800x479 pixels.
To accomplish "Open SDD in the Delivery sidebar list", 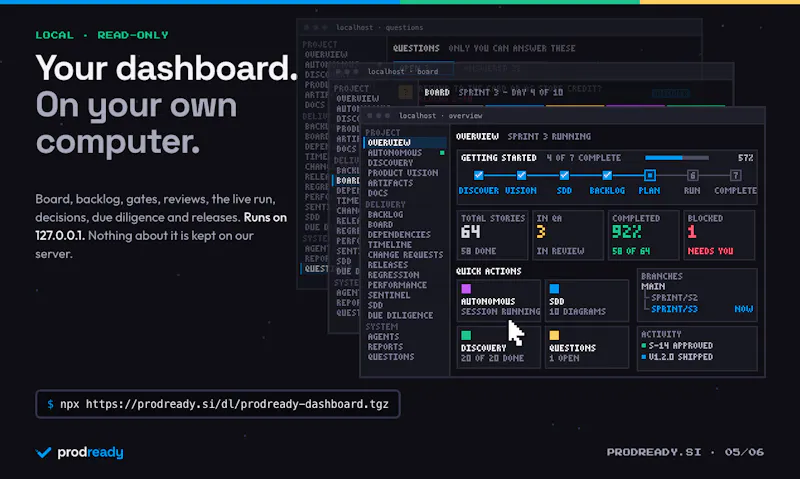I will pos(375,306).
